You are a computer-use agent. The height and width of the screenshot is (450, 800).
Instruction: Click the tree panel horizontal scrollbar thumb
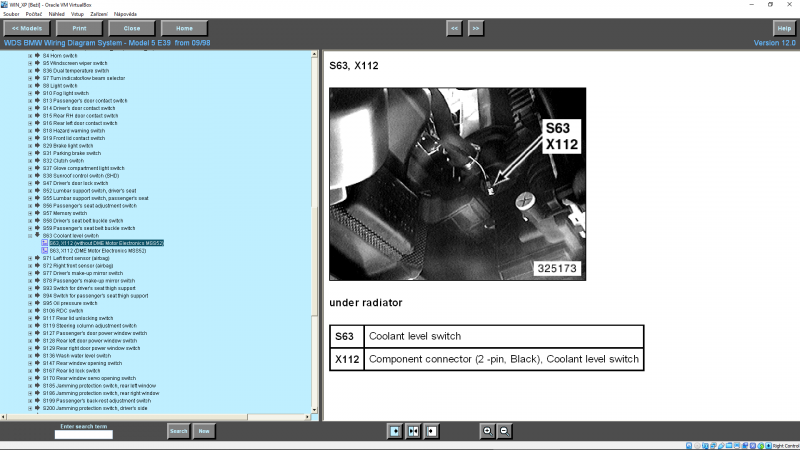tap(127, 417)
